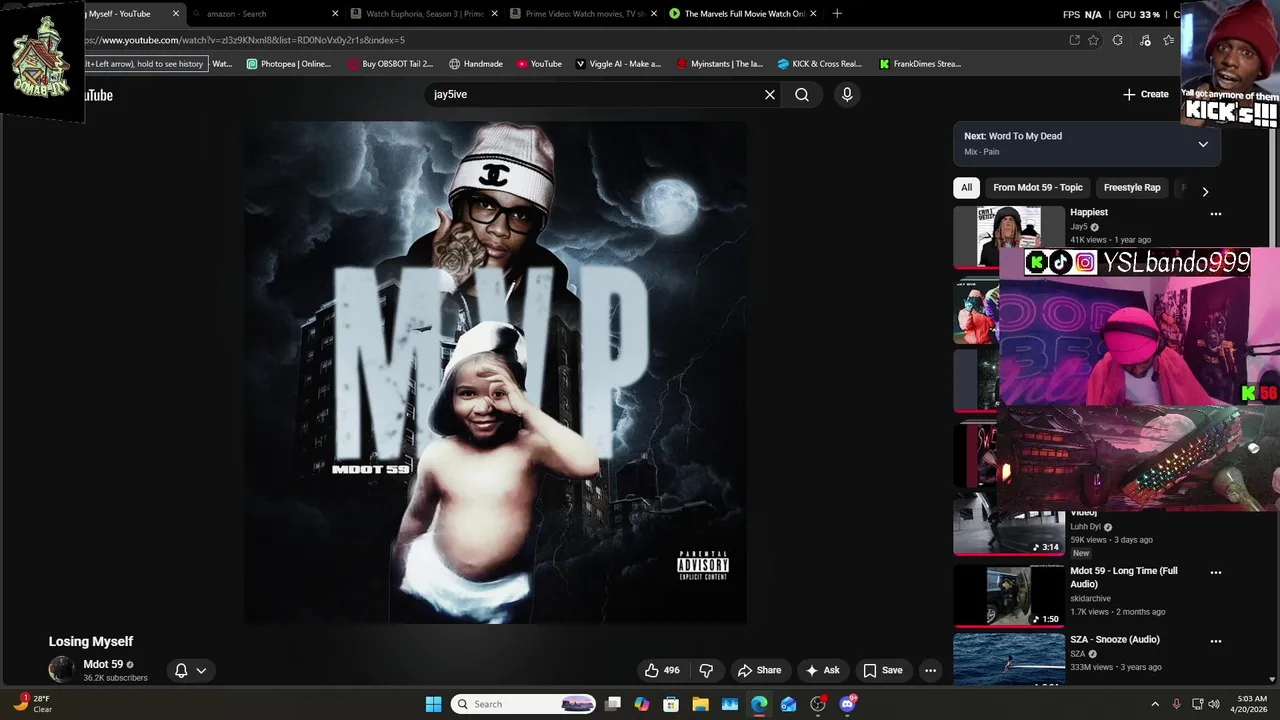Open Microsoft Store from the taskbar
Image resolution: width=1280 pixels, height=720 pixels.
click(x=671, y=704)
